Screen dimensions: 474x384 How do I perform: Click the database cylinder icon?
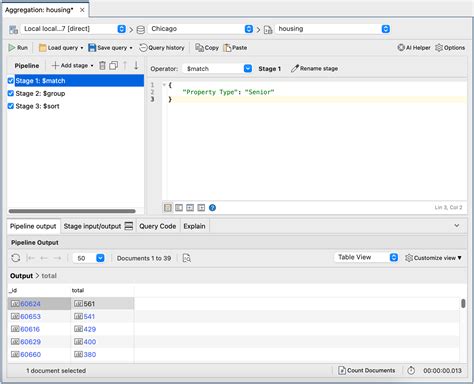pyautogui.click(x=141, y=30)
